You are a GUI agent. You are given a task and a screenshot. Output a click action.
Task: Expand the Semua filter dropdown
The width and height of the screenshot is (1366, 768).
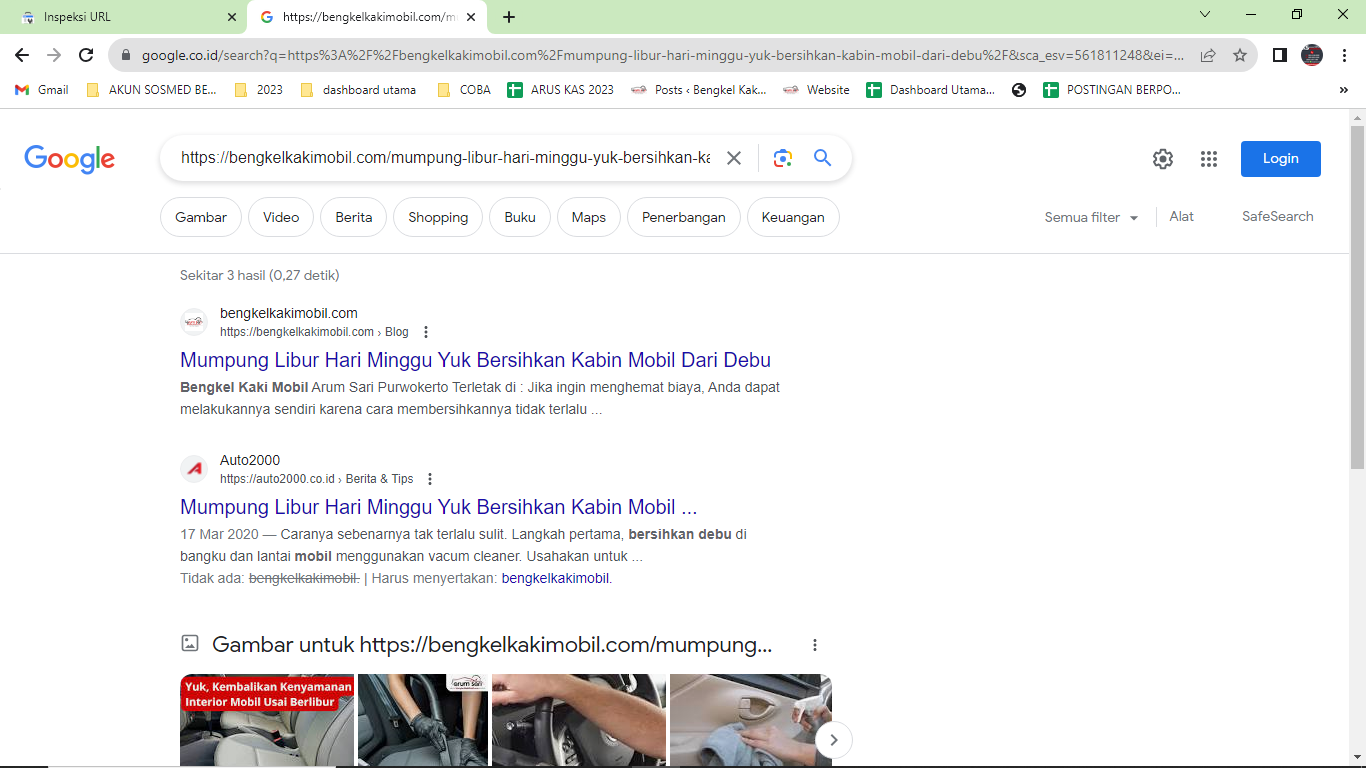[x=1092, y=217]
